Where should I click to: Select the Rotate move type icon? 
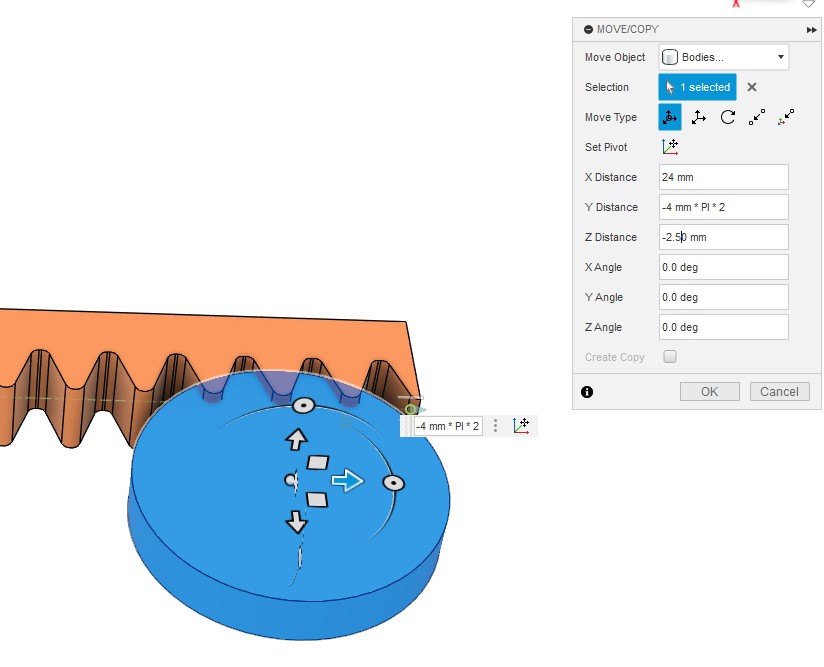pyautogui.click(x=728, y=117)
